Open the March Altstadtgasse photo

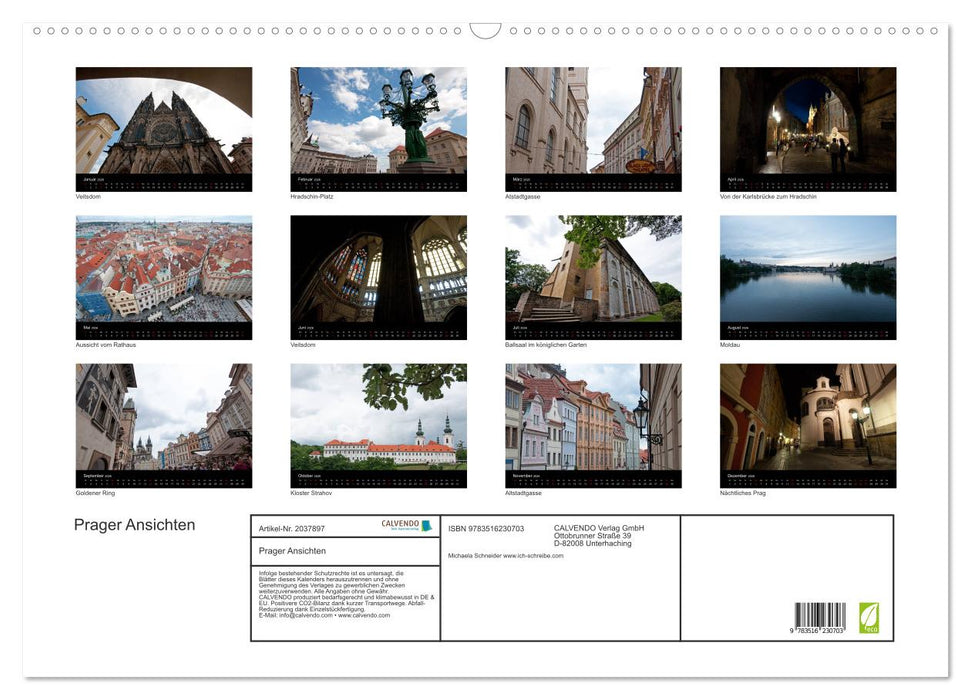(x=593, y=122)
